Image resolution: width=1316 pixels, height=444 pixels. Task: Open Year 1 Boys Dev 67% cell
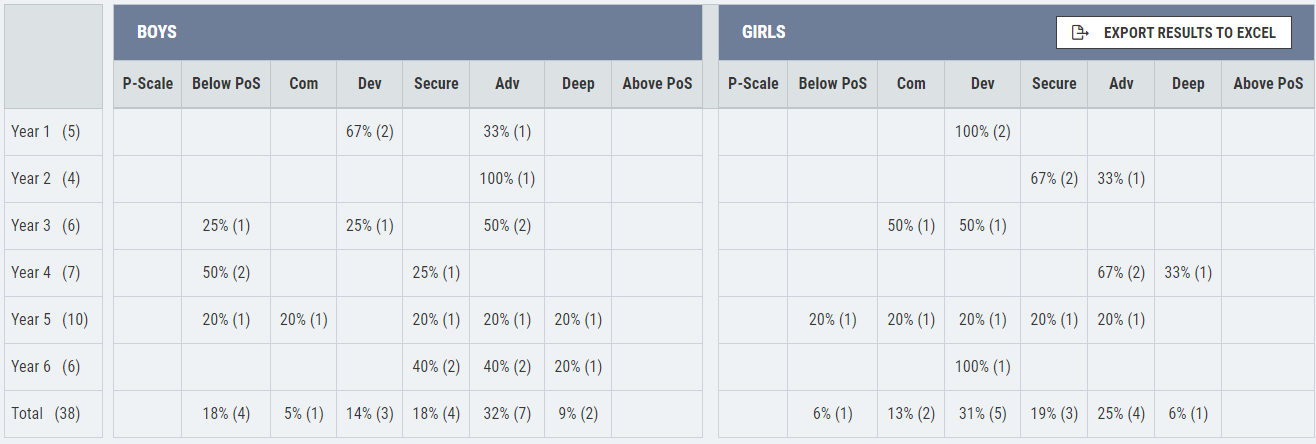coord(369,132)
